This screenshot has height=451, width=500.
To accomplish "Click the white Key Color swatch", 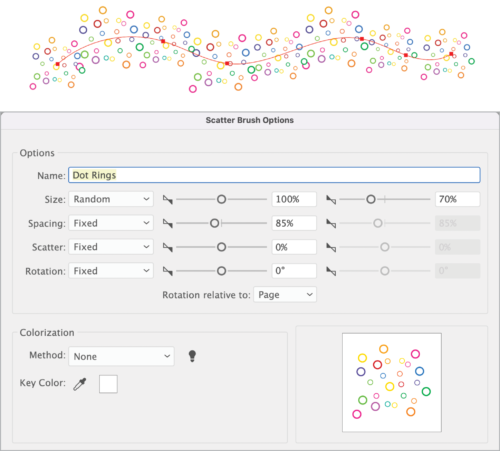I will point(108,384).
